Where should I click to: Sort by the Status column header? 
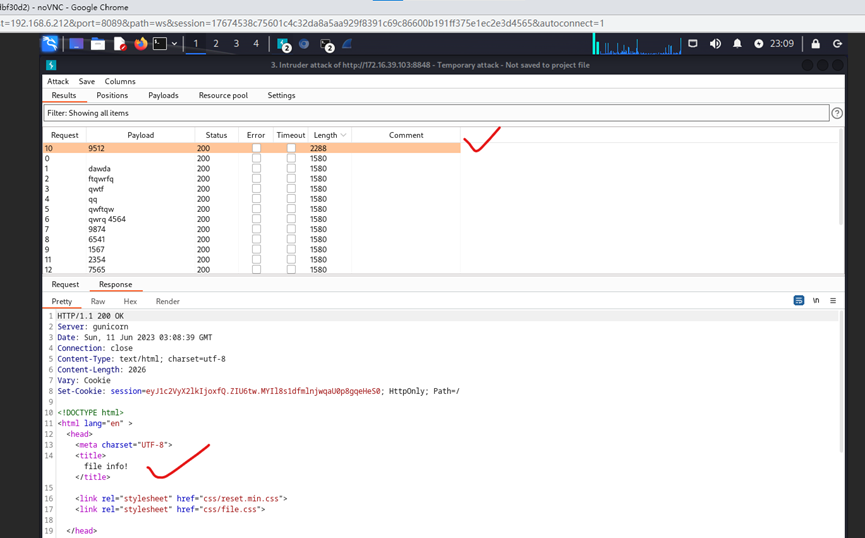pos(216,135)
